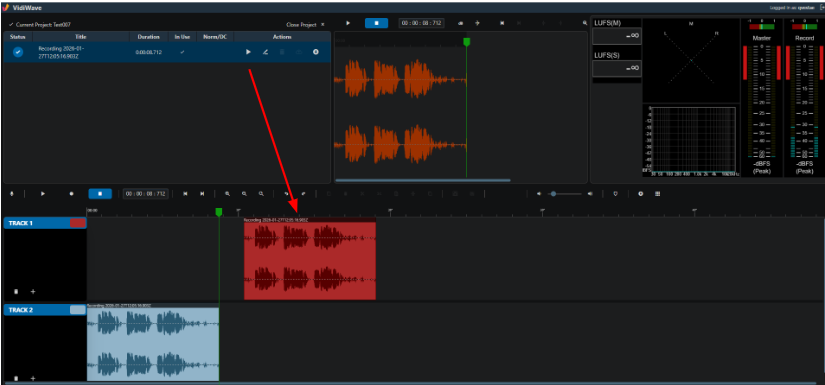Click the grid layout icon in timeline toolbar
825x385 pixels.
[658, 194]
